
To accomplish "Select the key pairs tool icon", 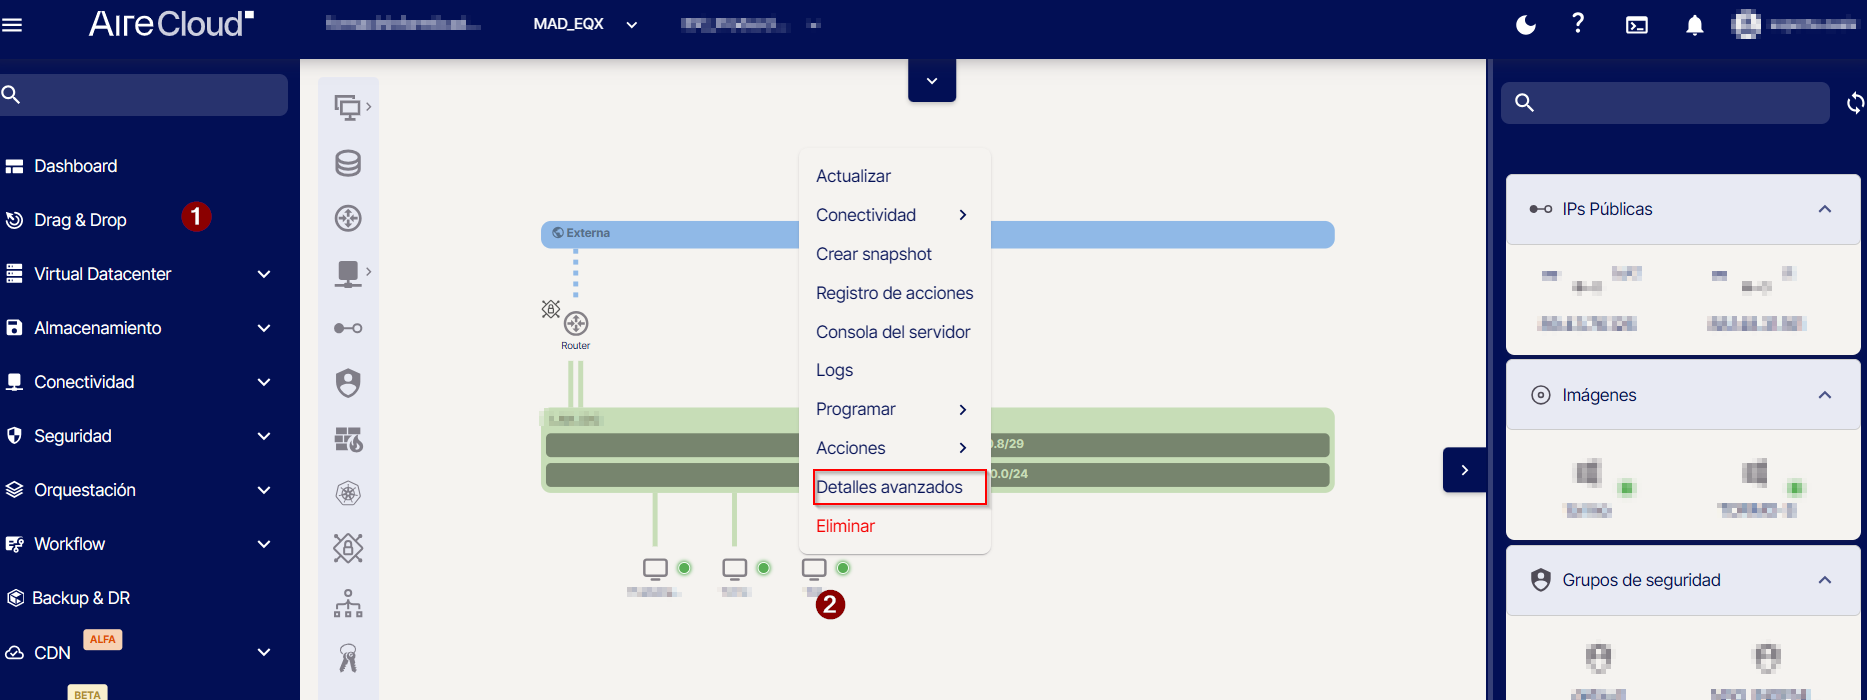I will coord(348,658).
